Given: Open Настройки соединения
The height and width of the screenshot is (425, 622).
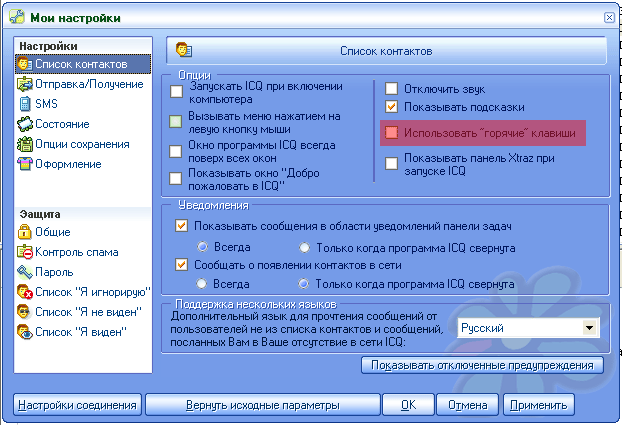Looking at the screenshot, I should pyautogui.click(x=77, y=405).
